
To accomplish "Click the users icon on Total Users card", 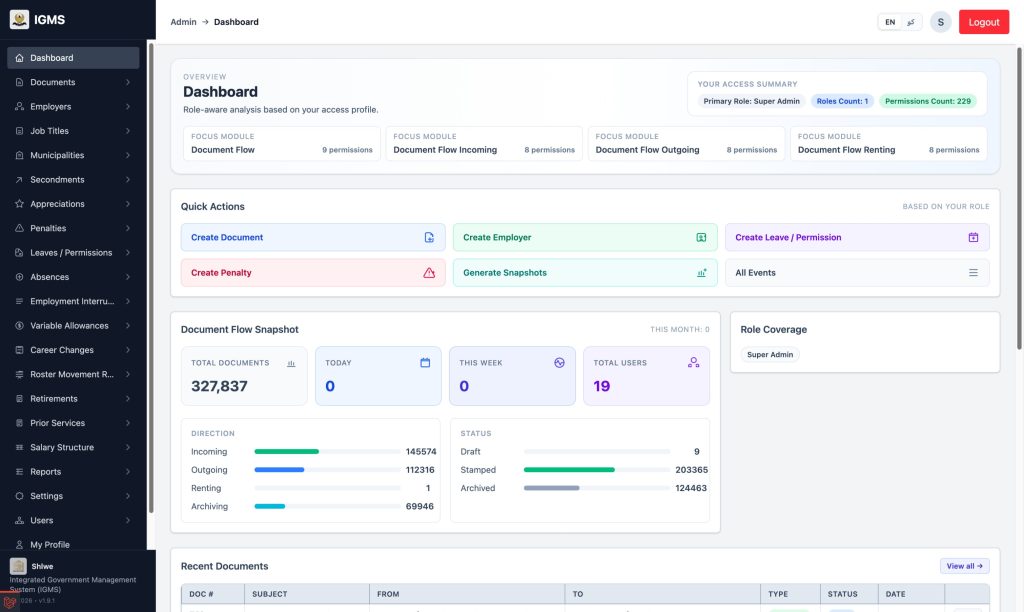I will pos(694,363).
